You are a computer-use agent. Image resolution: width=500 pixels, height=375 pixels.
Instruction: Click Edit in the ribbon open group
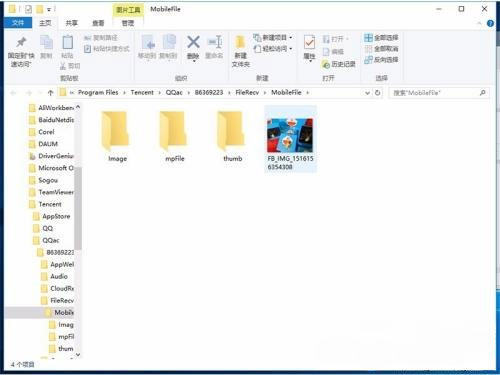tap(333, 52)
